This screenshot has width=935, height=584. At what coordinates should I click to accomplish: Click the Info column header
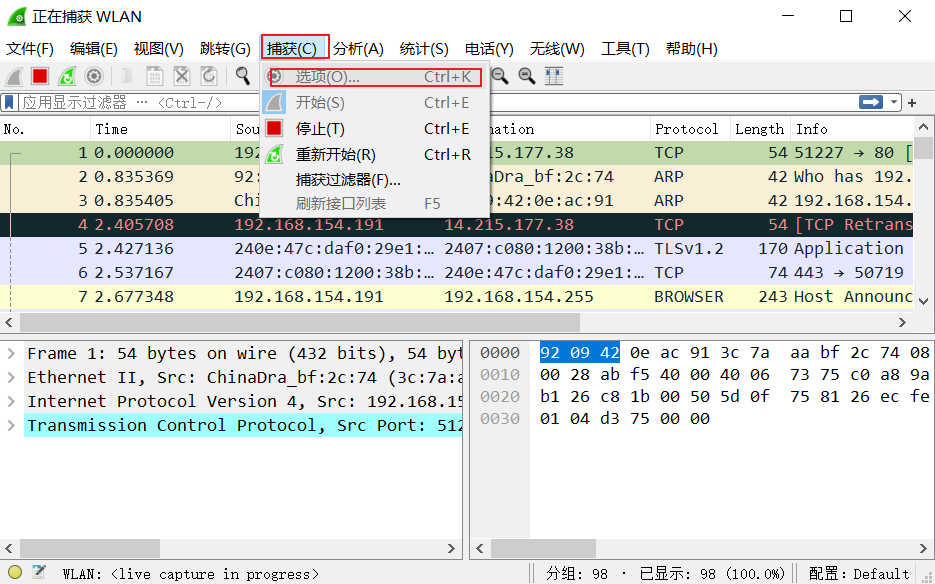(x=852, y=129)
